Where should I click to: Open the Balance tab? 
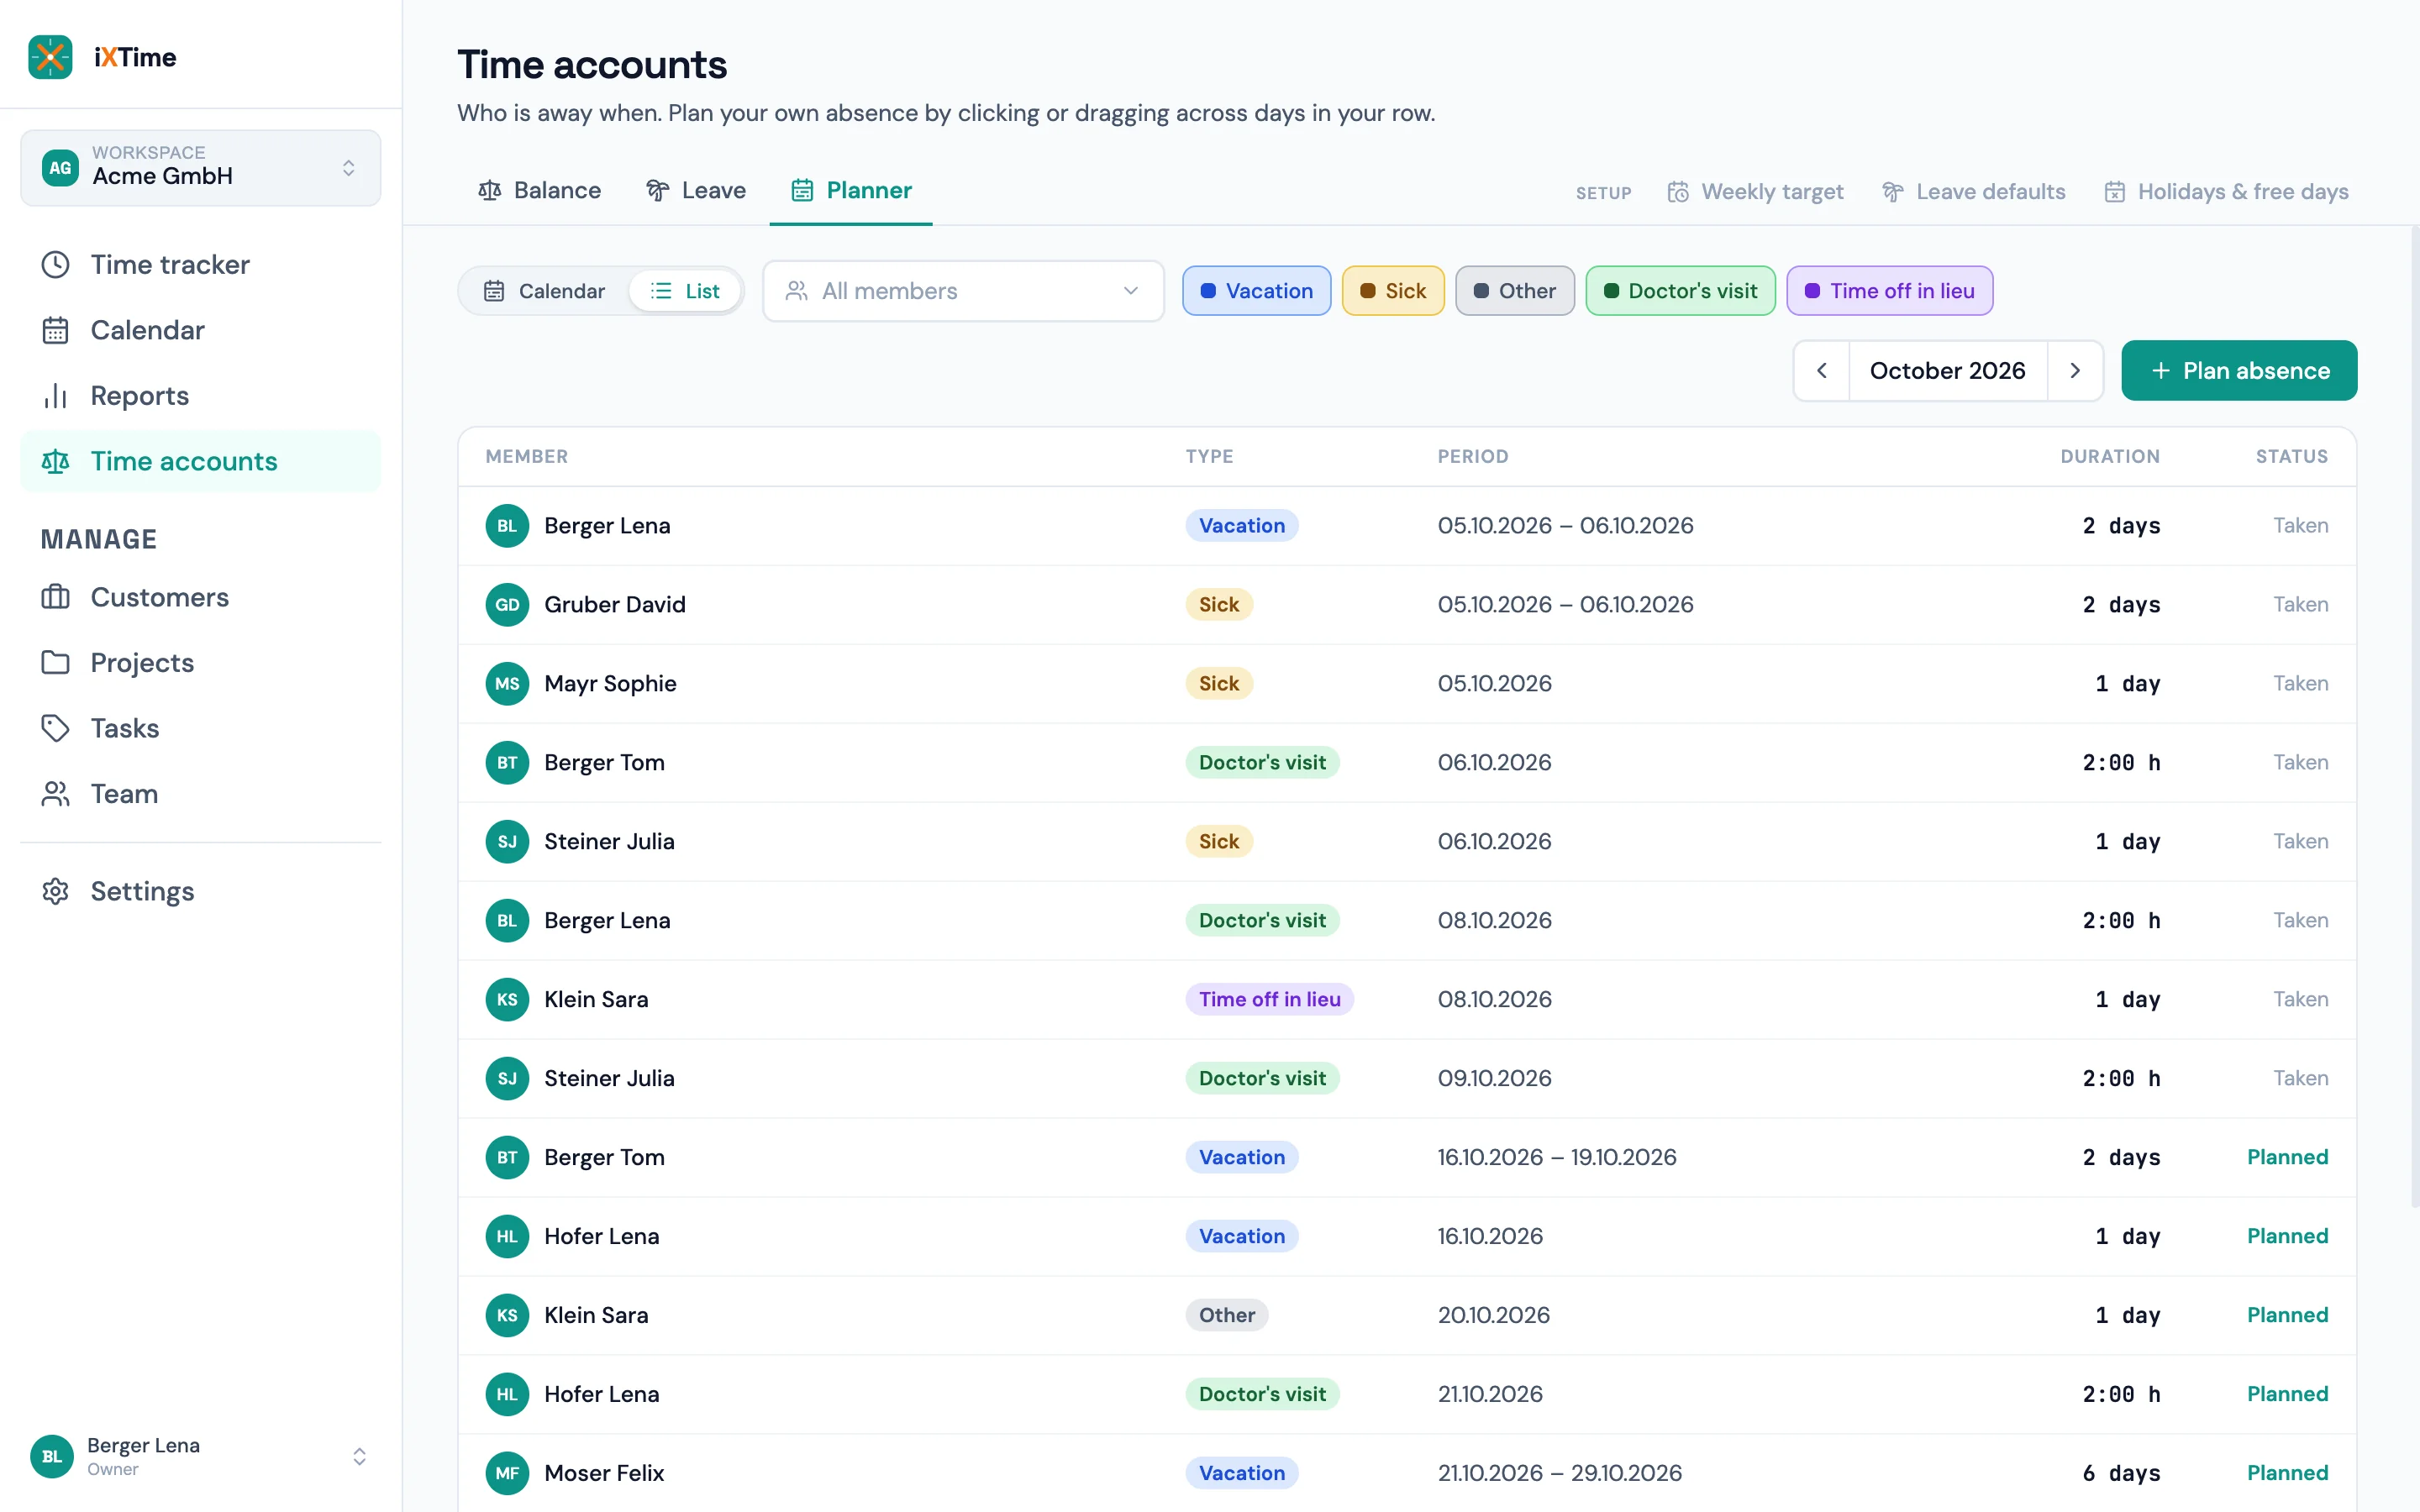point(539,190)
